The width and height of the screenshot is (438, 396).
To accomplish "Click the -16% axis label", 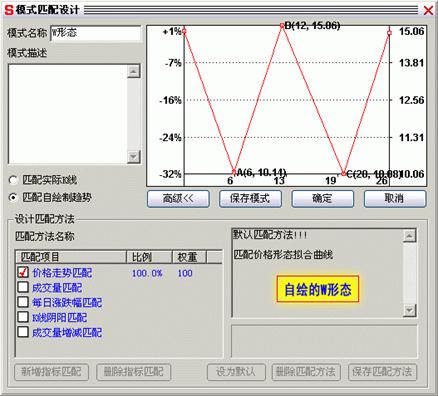I will [x=171, y=100].
